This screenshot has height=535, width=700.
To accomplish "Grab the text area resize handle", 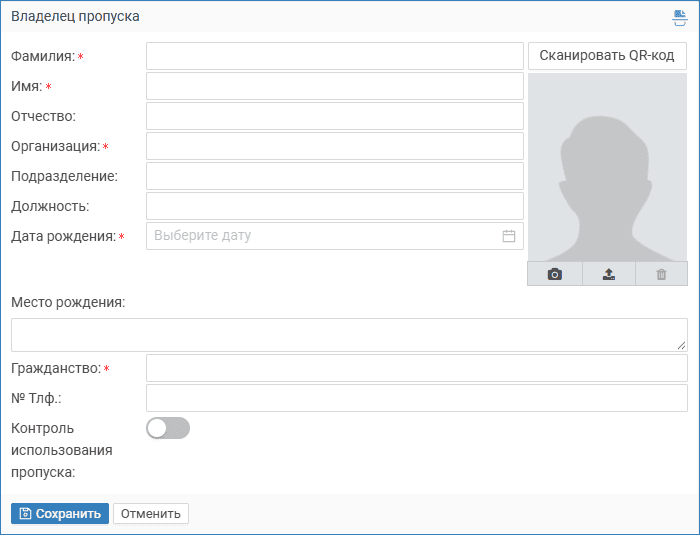I will pos(681,345).
